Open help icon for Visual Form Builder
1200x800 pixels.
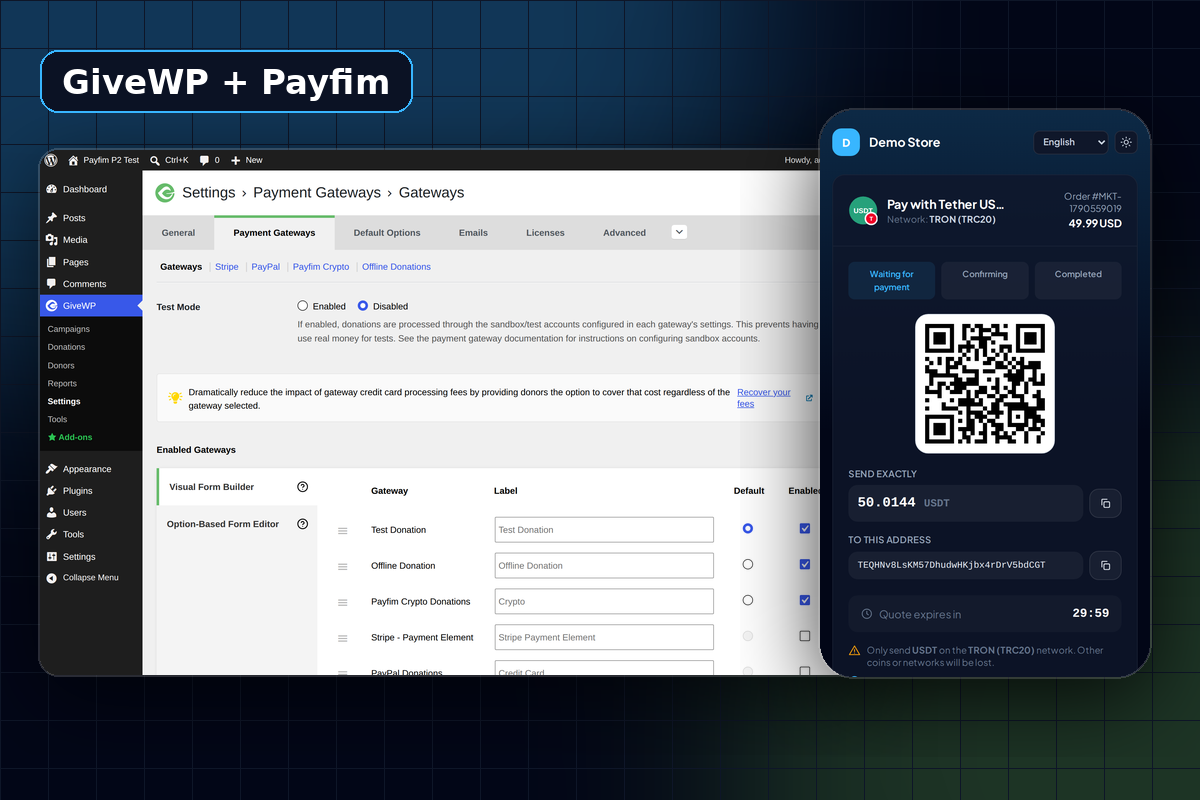(x=302, y=487)
